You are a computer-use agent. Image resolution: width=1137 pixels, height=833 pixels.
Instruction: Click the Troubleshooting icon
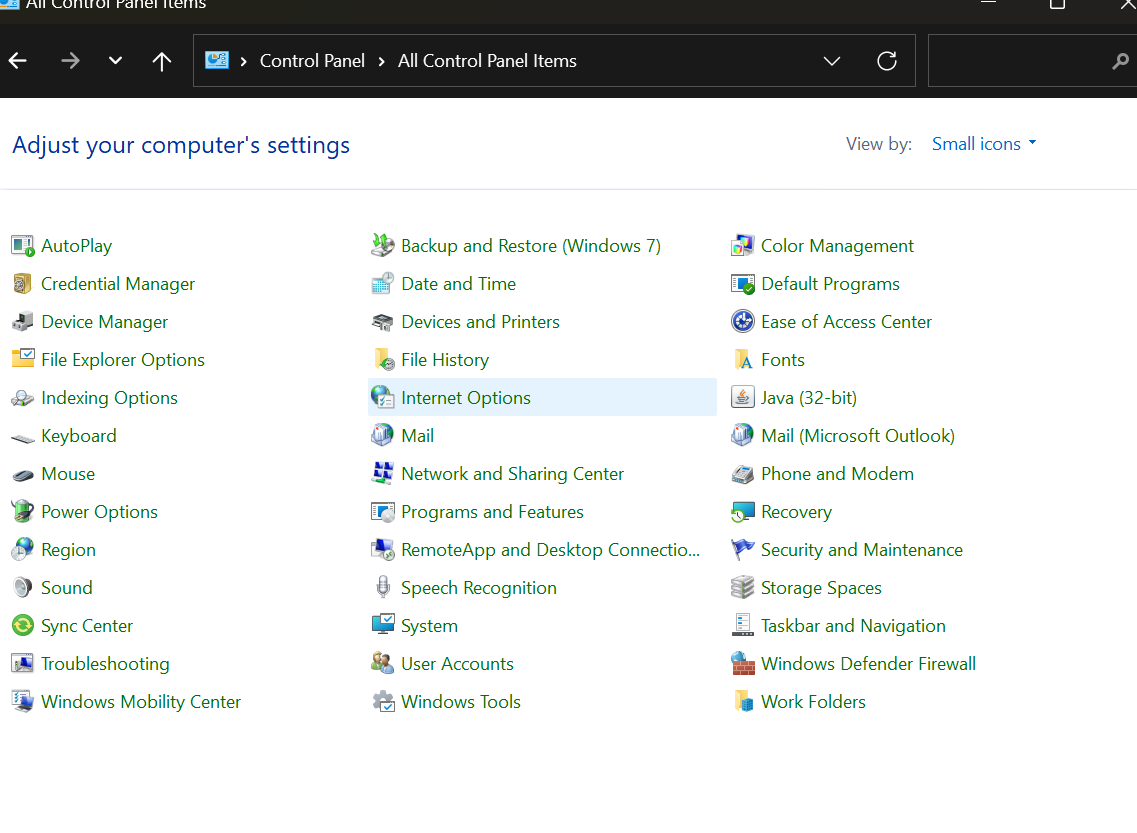pos(22,663)
